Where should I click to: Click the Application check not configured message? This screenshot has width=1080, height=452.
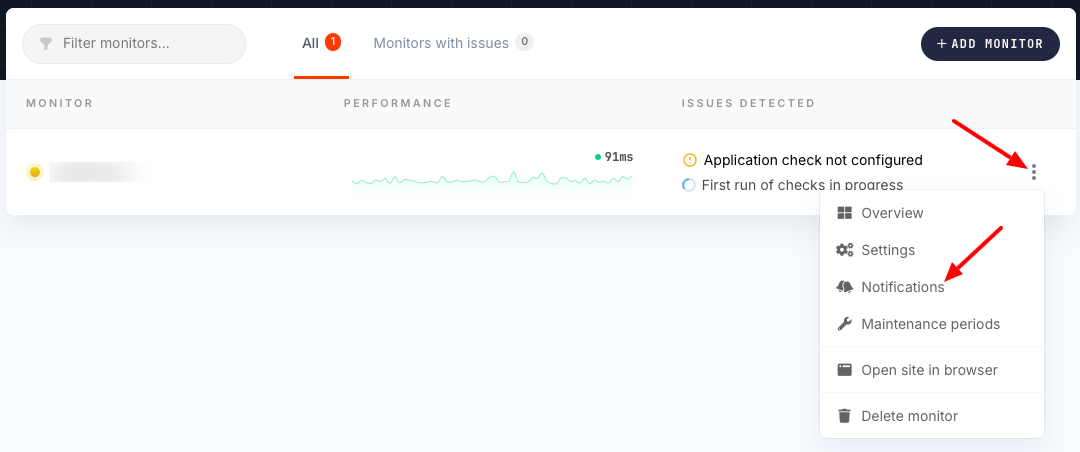point(812,160)
